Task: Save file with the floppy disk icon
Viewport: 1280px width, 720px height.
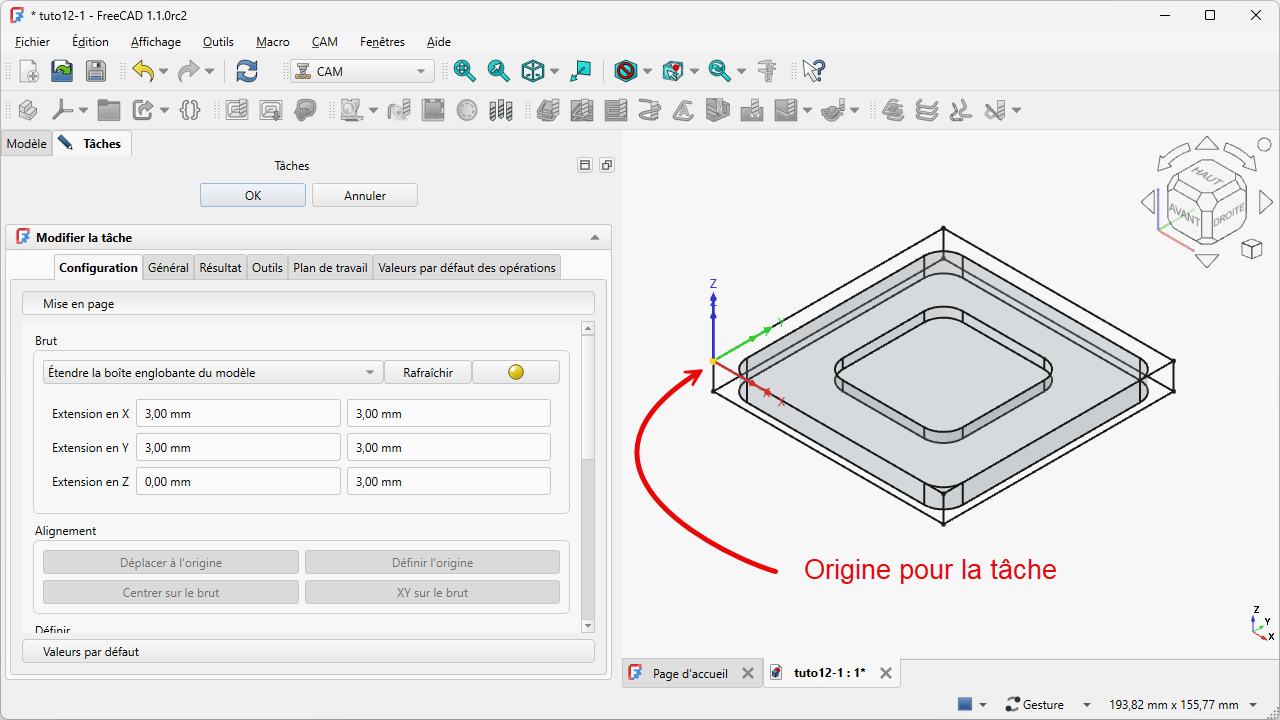Action: pos(95,71)
